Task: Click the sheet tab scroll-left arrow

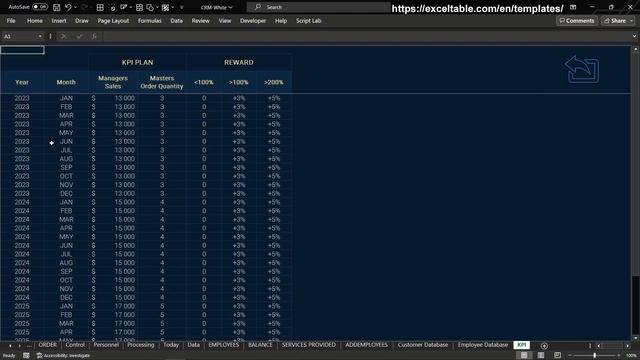Action: click(10, 346)
